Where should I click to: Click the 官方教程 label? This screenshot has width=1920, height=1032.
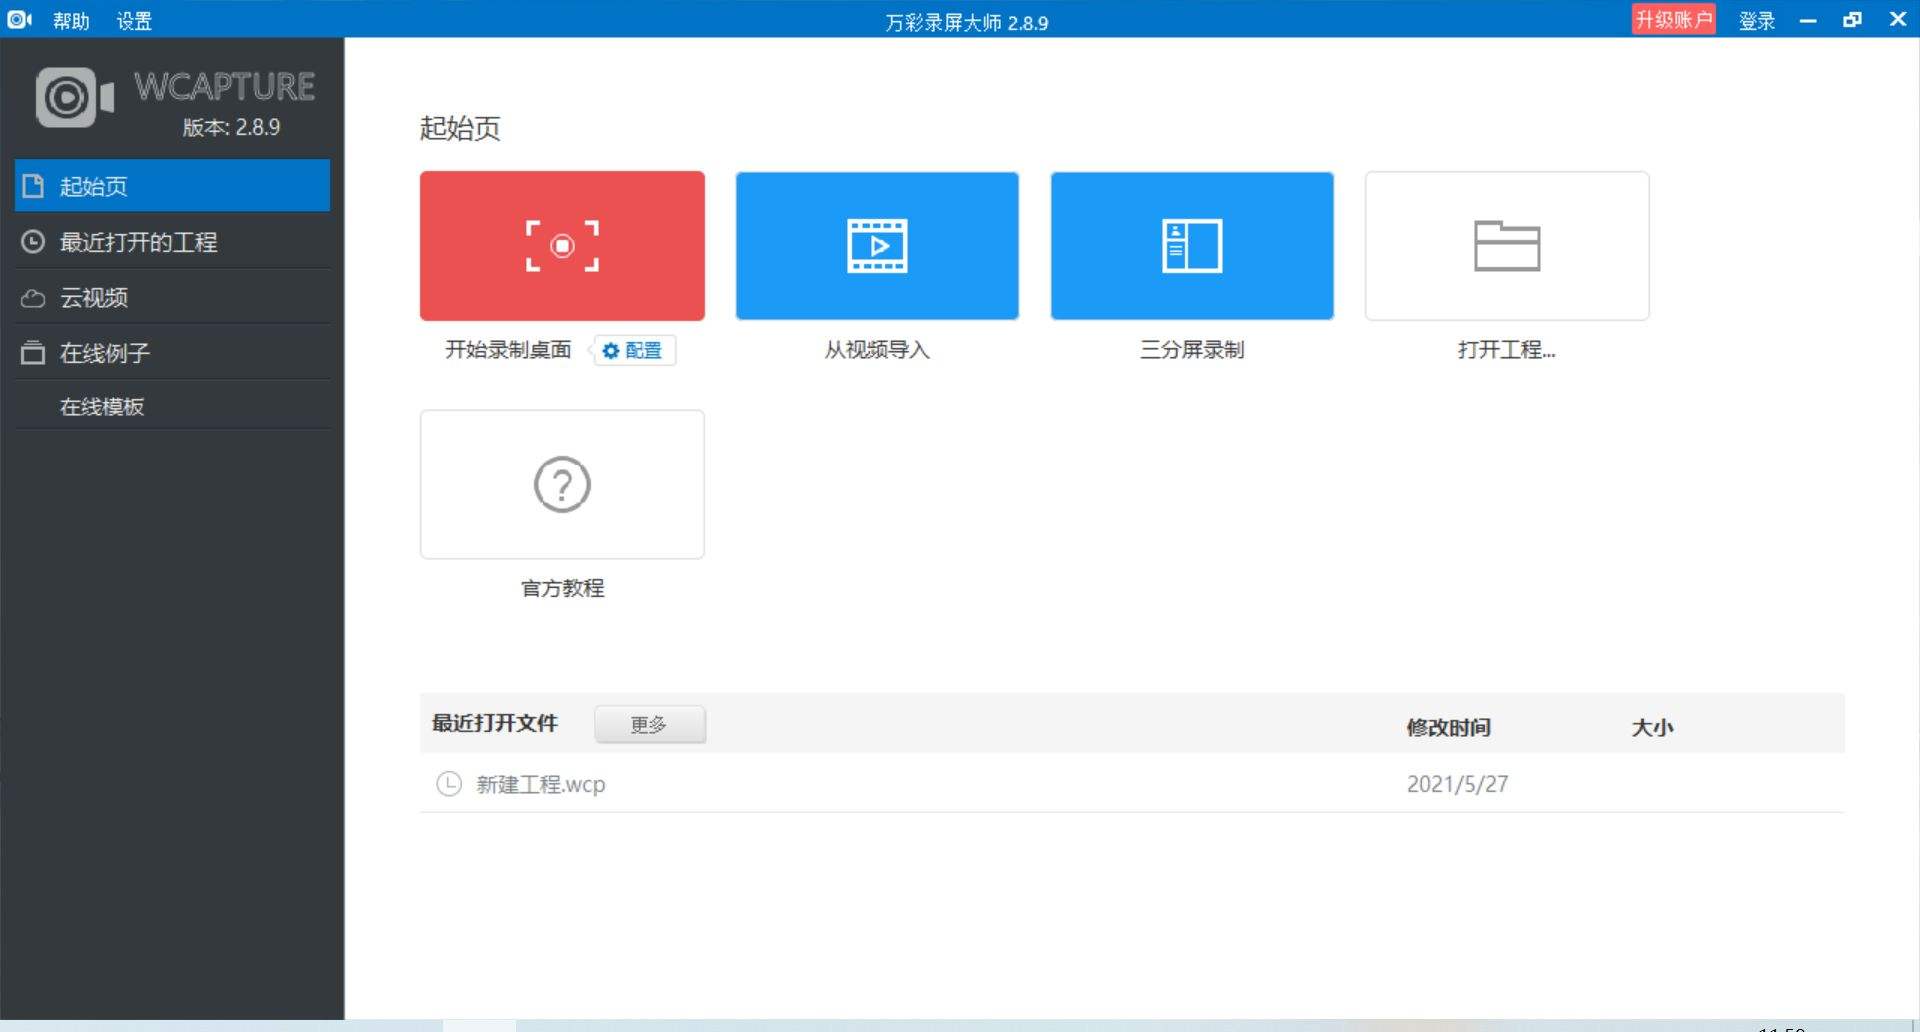562,588
